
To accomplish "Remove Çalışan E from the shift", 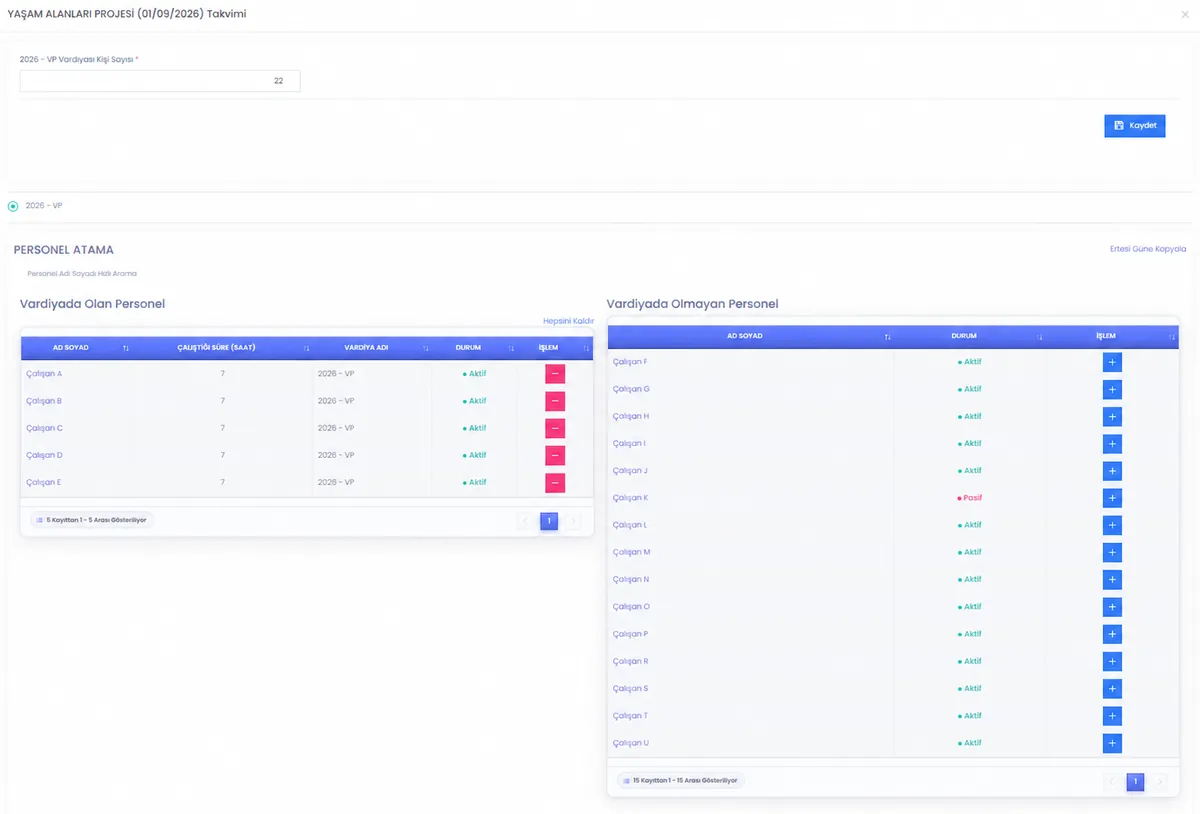I will pos(555,483).
